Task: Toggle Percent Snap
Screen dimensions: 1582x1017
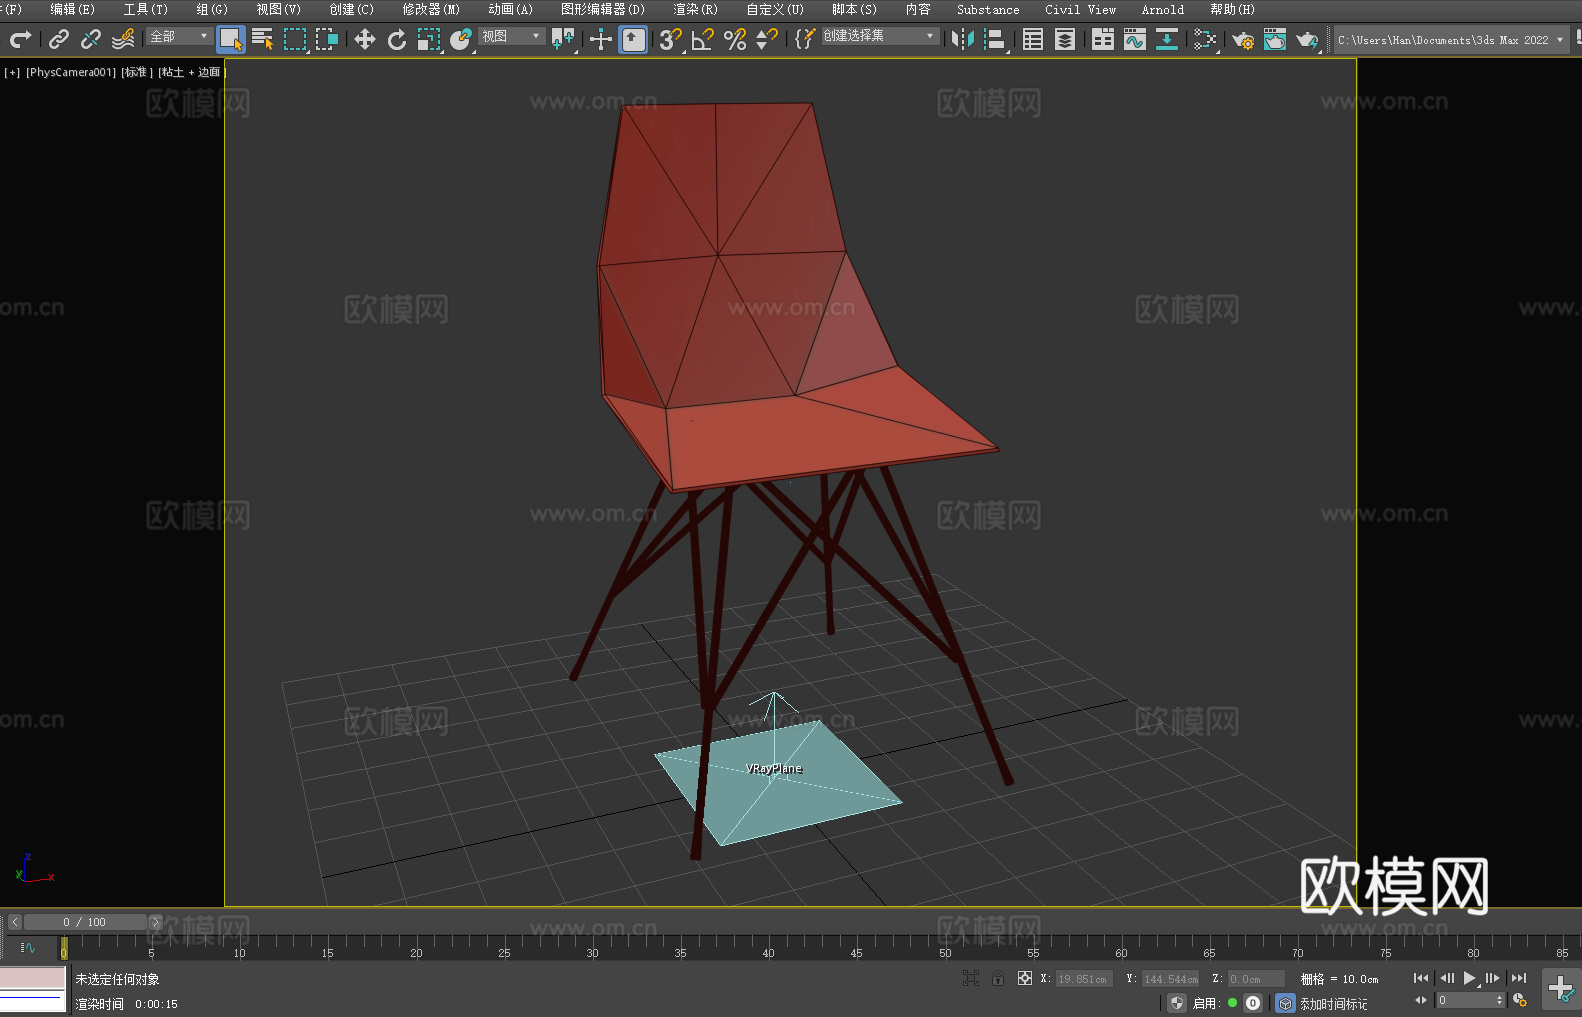Action: (x=735, y=39)
